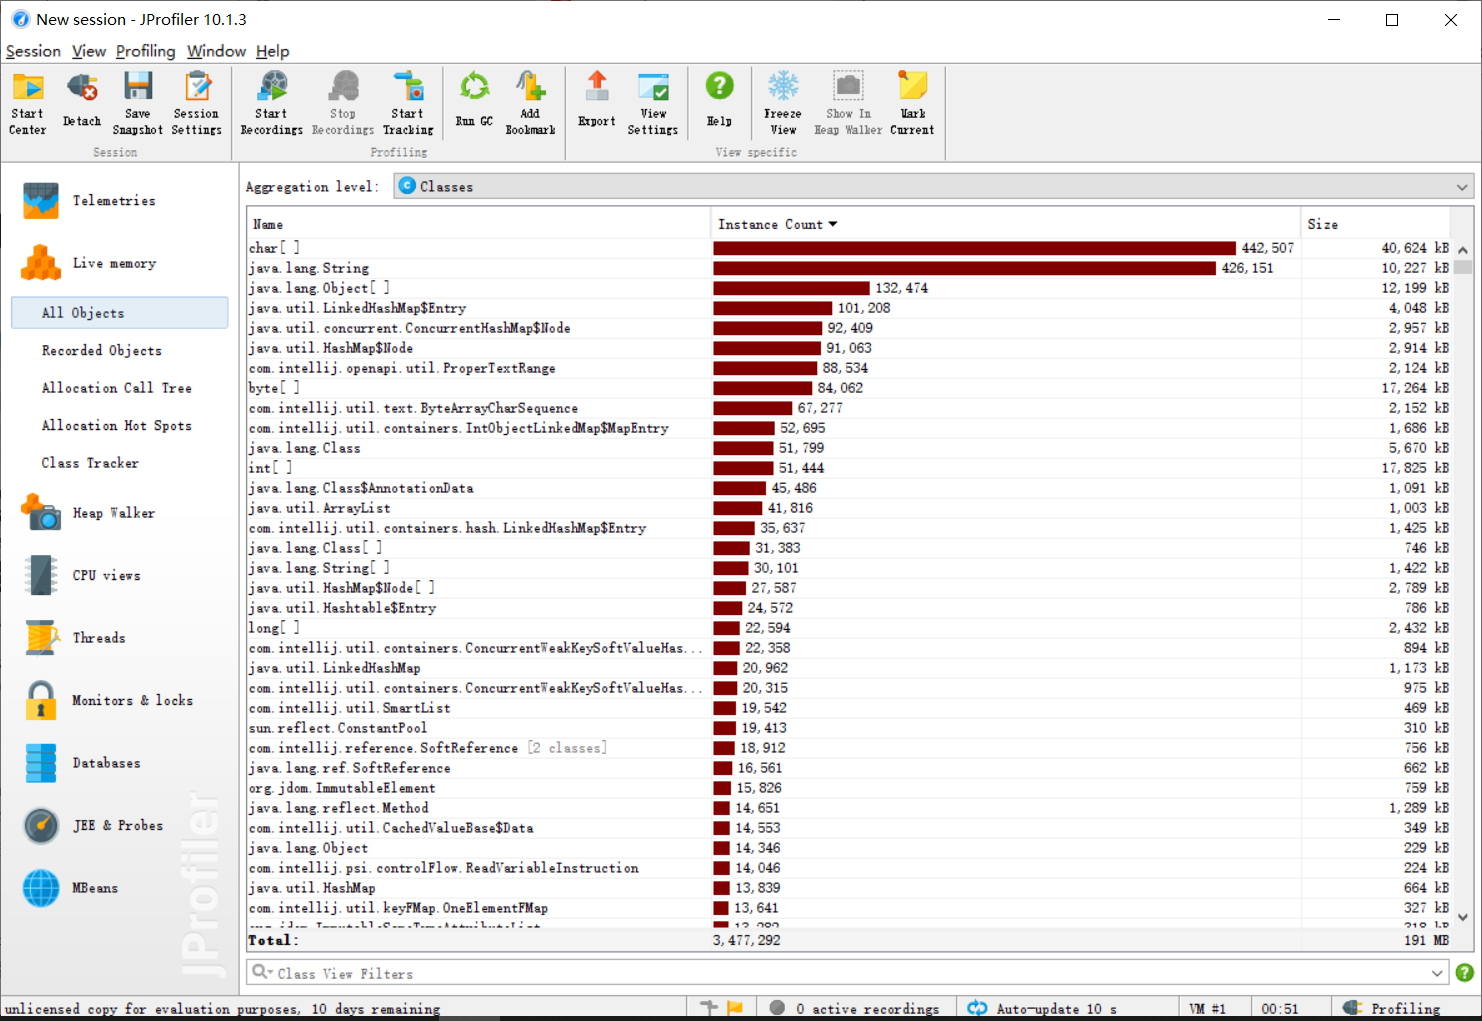Sort by Name column header
Viewport: 1482px width, 1021px height.
pyautogui.click(x=479, y=224)
